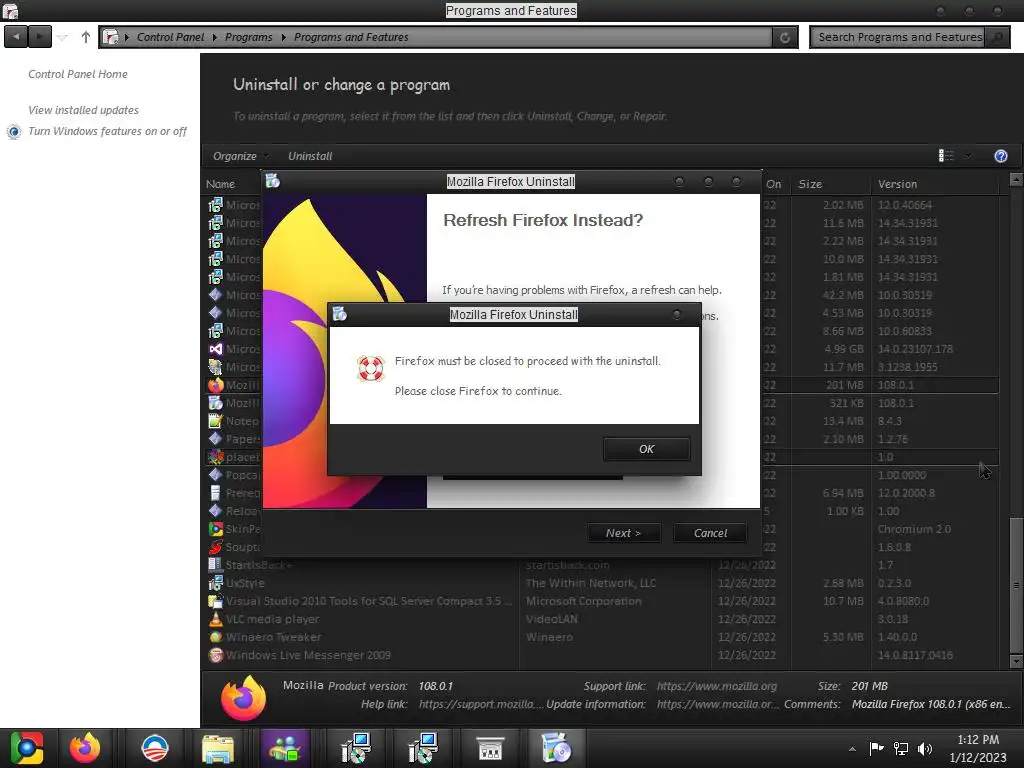Select the Windows Live Messenger 2009 icon
Screen dimensions: 1024x768
[216, 655]
